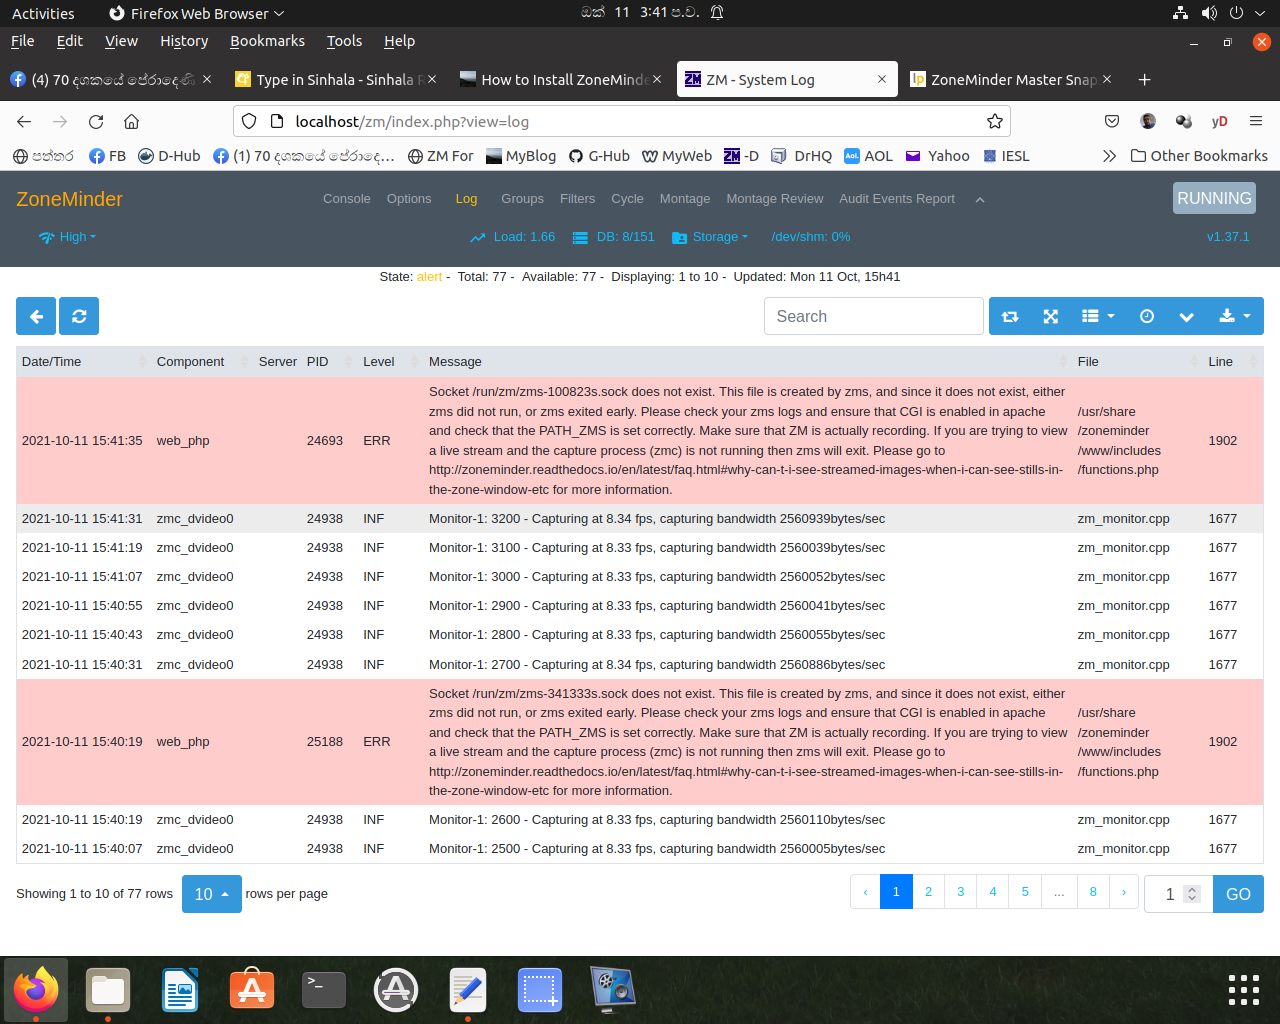
Task: Open the Pocket save icon
Action: pos(1112,121)
